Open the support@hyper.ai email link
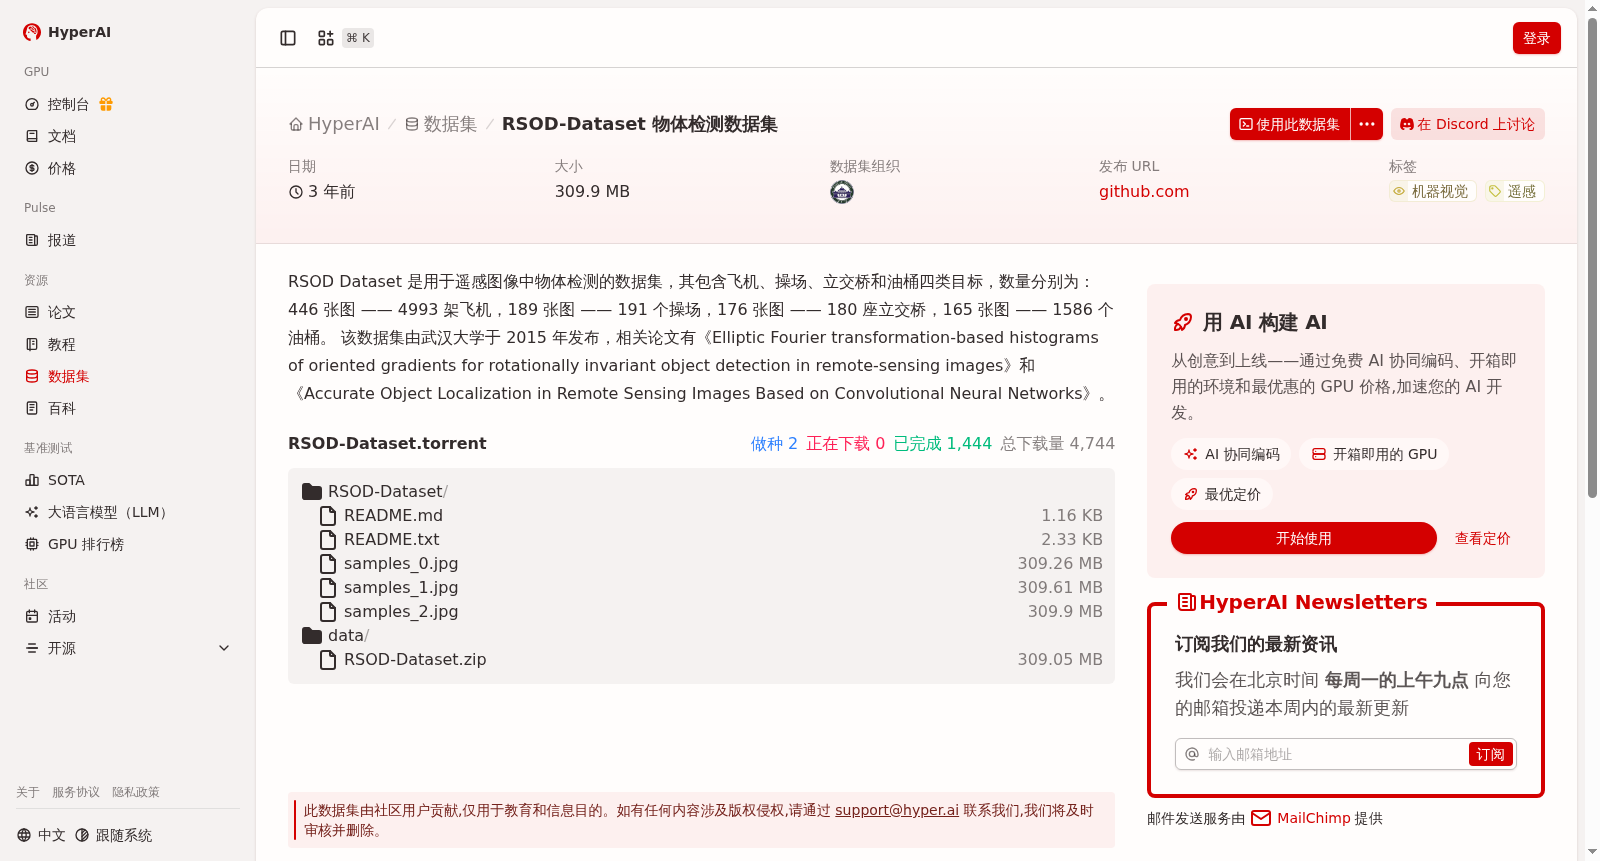 pos(897,810)
